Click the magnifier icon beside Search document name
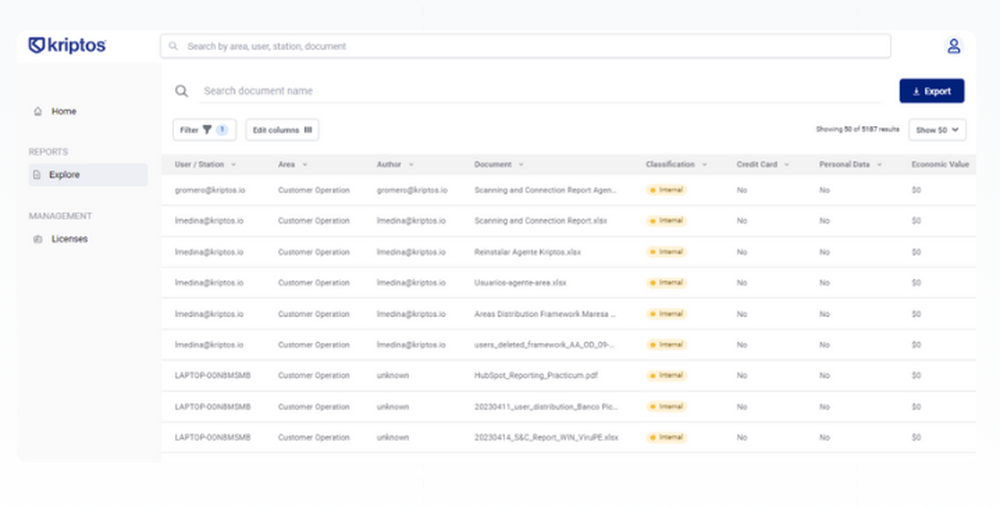This screenshot has height=507, width=1000. (182, 91)
